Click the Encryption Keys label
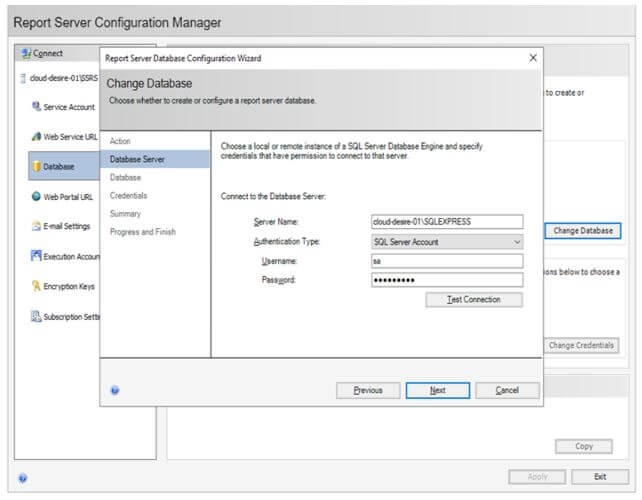 pos(69,287)
